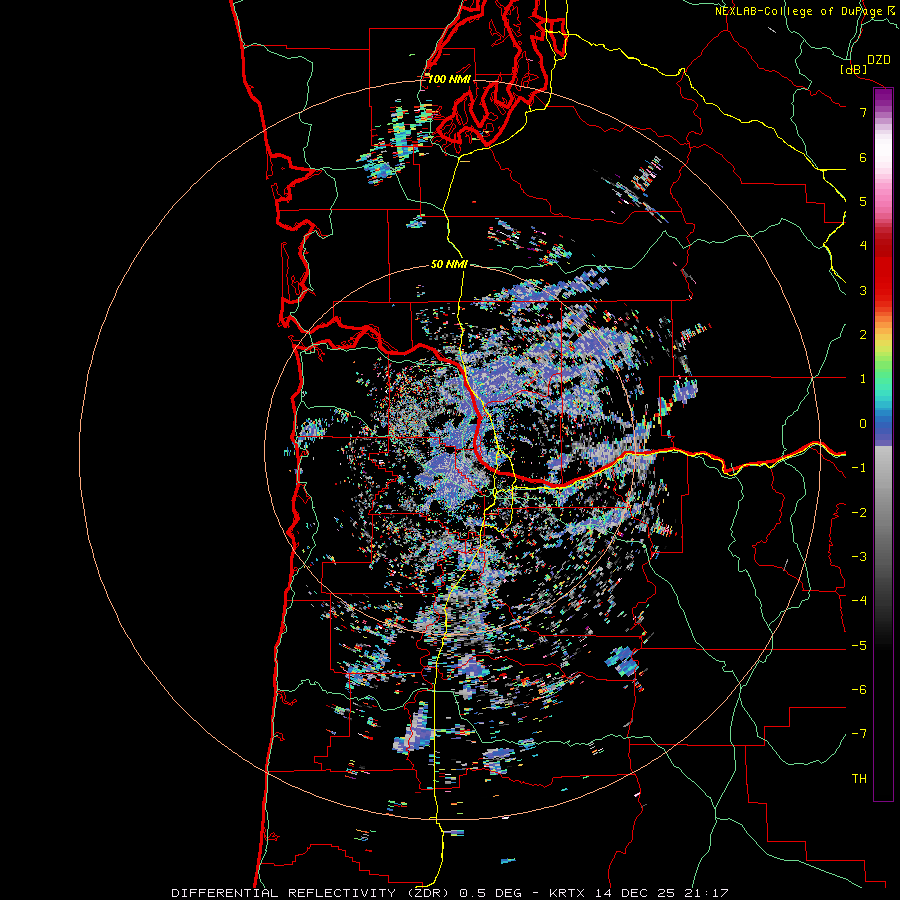This screenshot has width=900, height=900.
Task: Click the color scale value 4
Action: 863,246
